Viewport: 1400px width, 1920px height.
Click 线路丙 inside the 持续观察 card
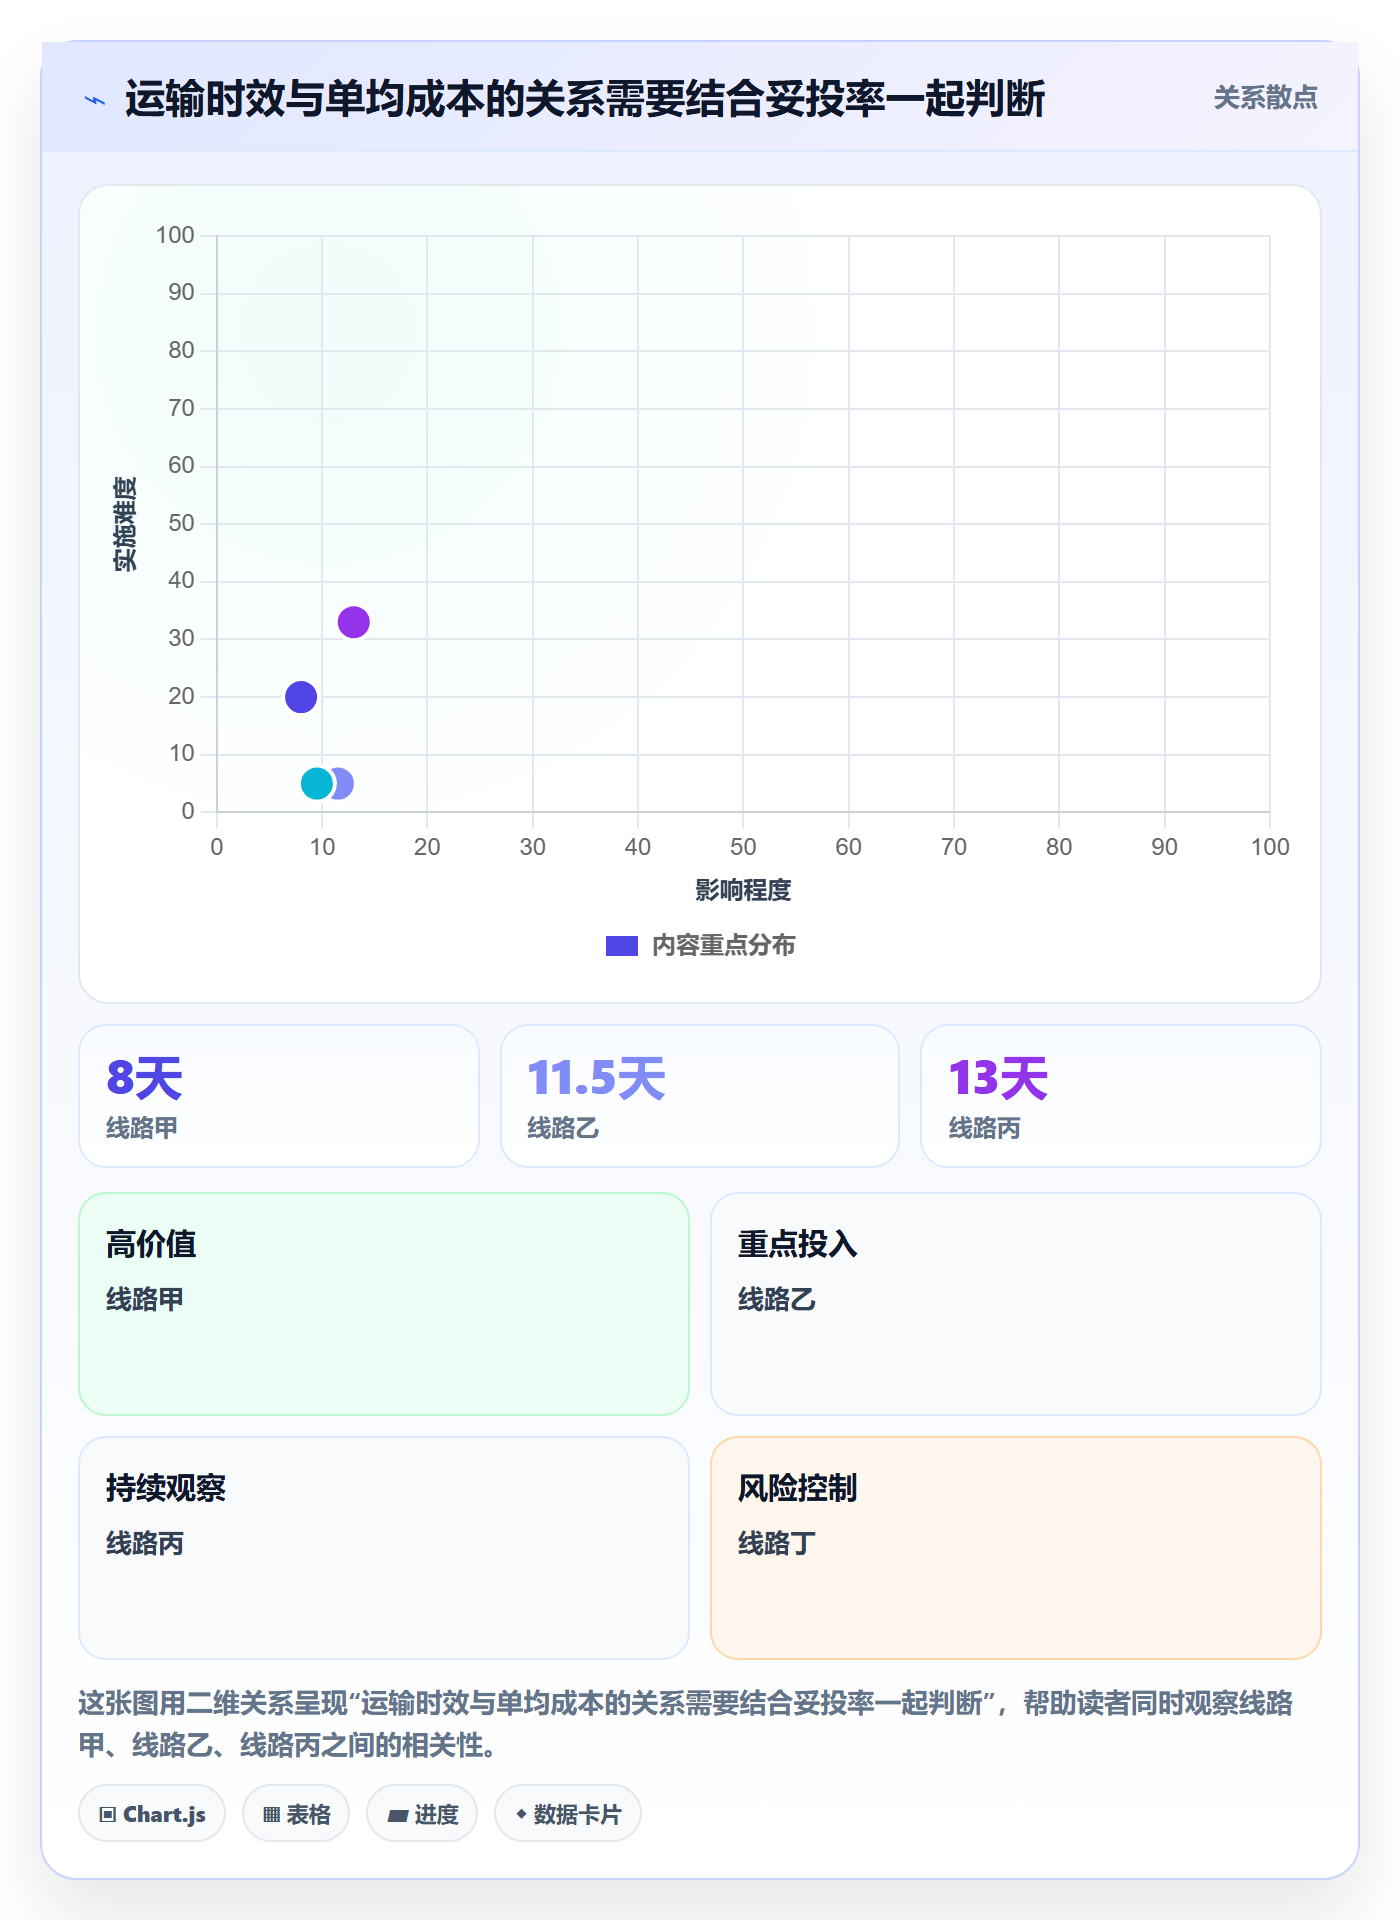tap(145, 1543)
